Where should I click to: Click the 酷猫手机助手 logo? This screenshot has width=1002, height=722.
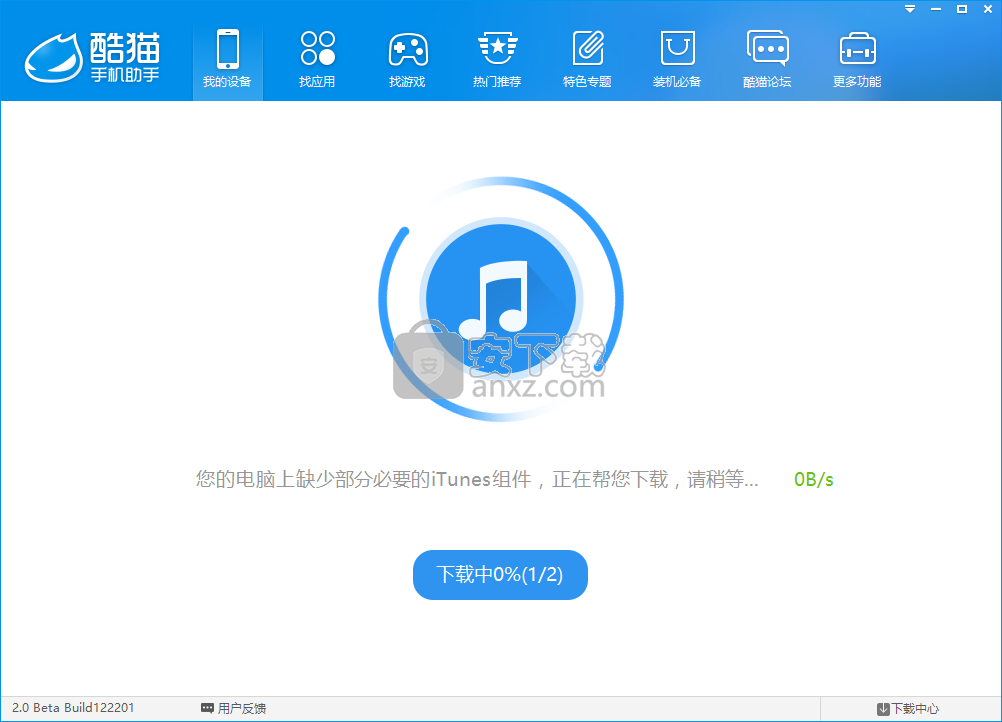pos(93,58)
